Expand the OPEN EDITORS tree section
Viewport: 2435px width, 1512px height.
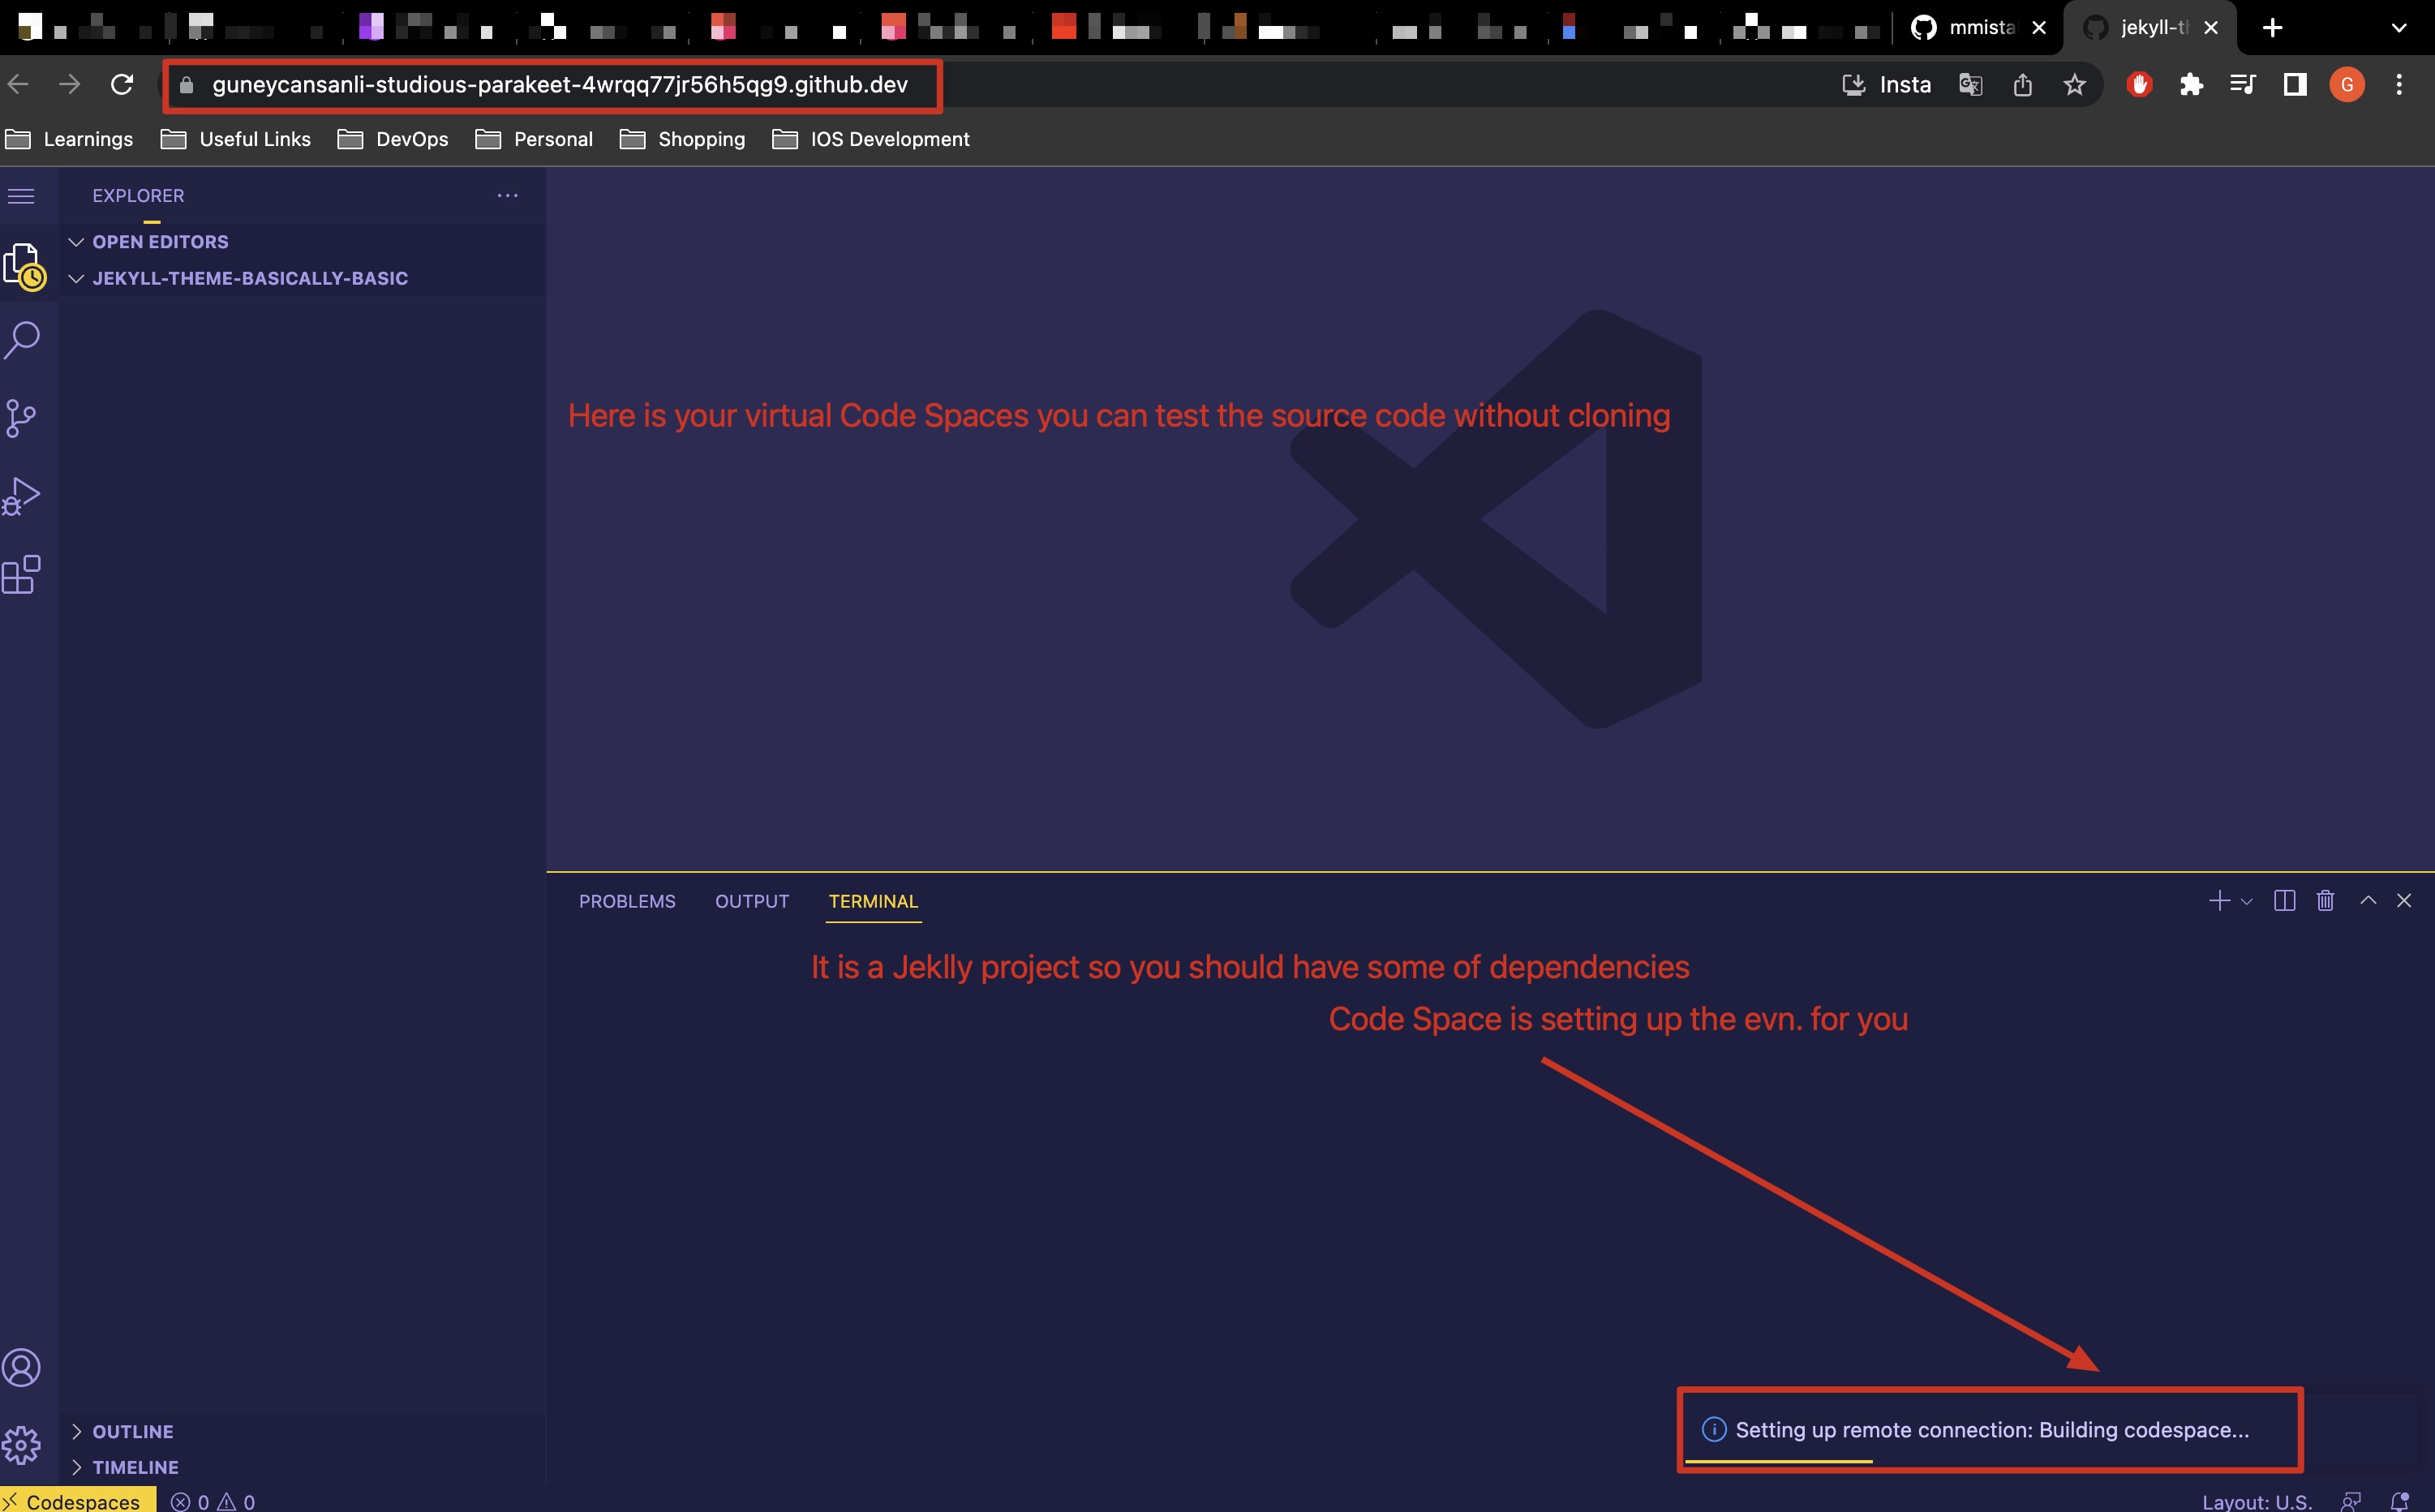pos(161,240)
